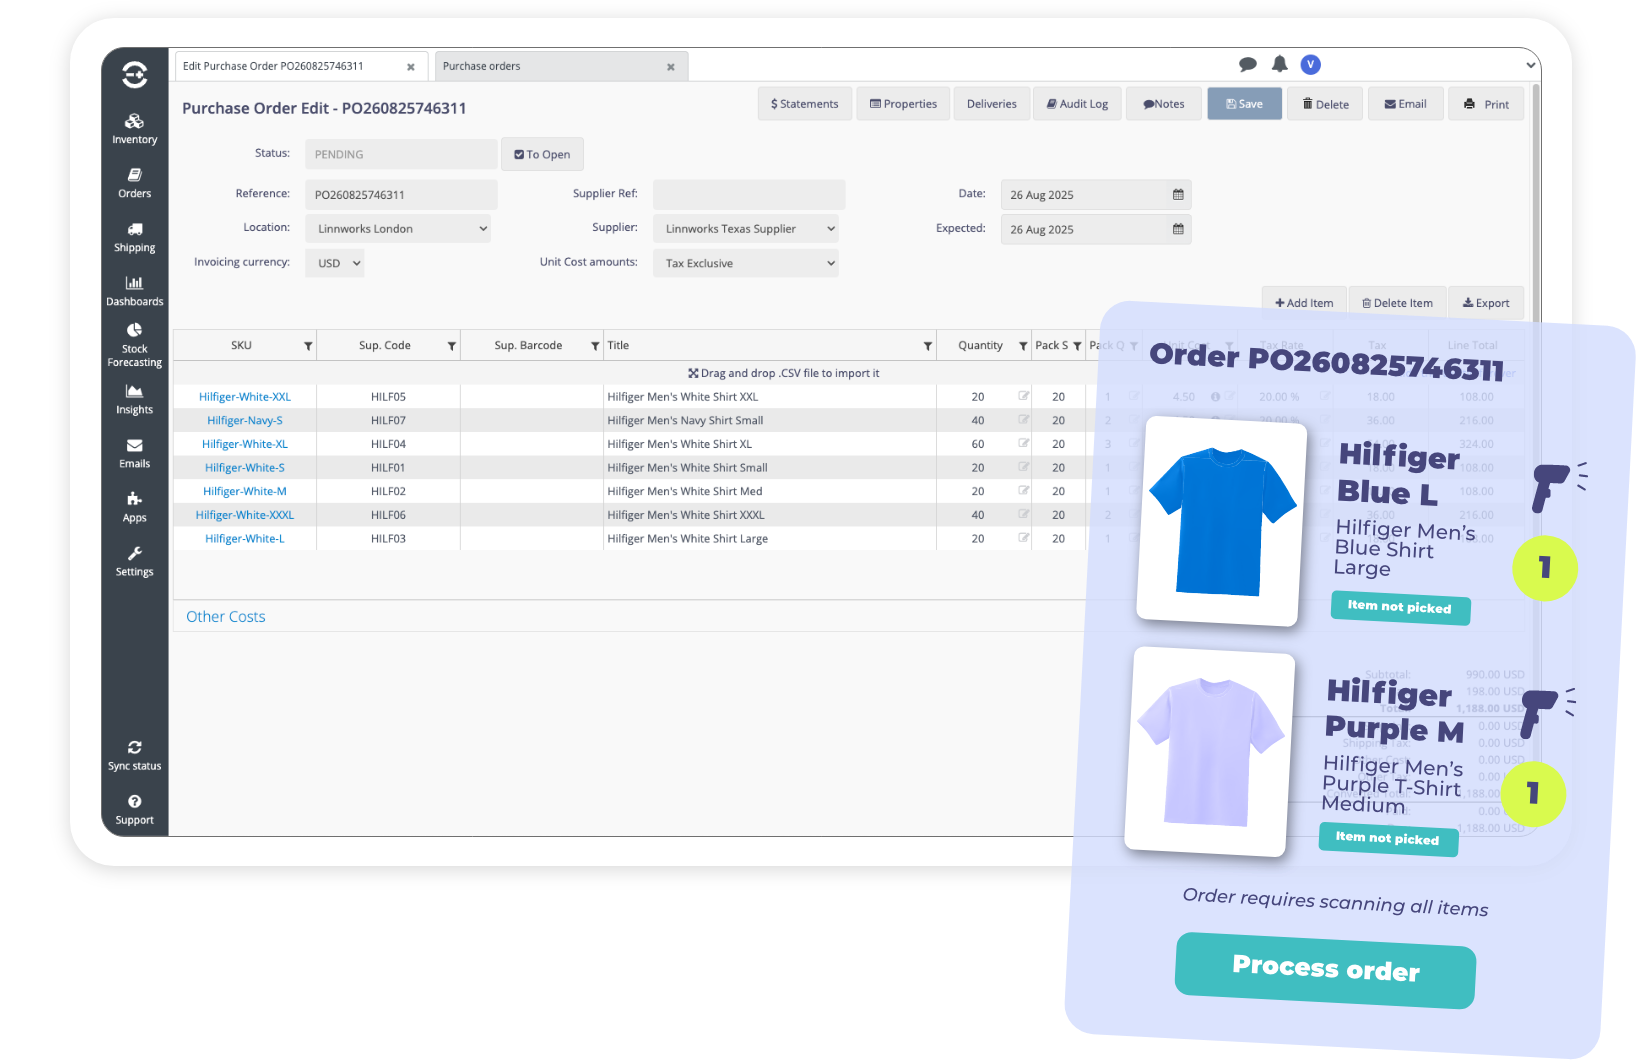Open the chat messages icon
This screenshot has width=1642, height=1060.
coord(1247,65)
